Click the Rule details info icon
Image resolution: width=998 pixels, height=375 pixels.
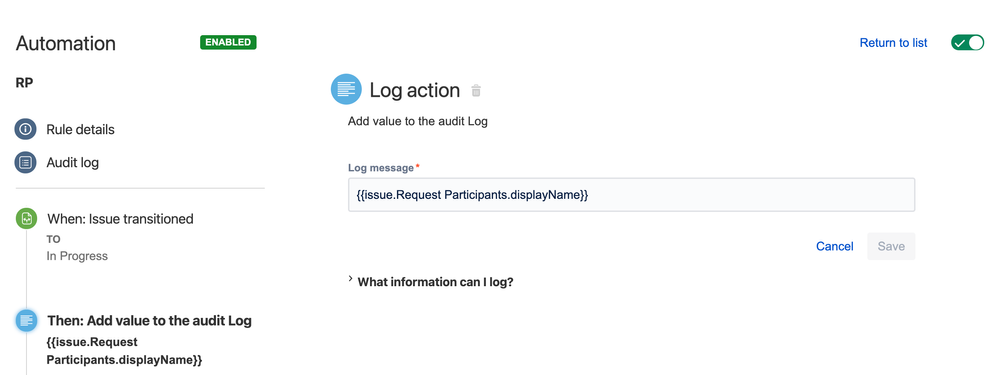(x=25, y=129)
